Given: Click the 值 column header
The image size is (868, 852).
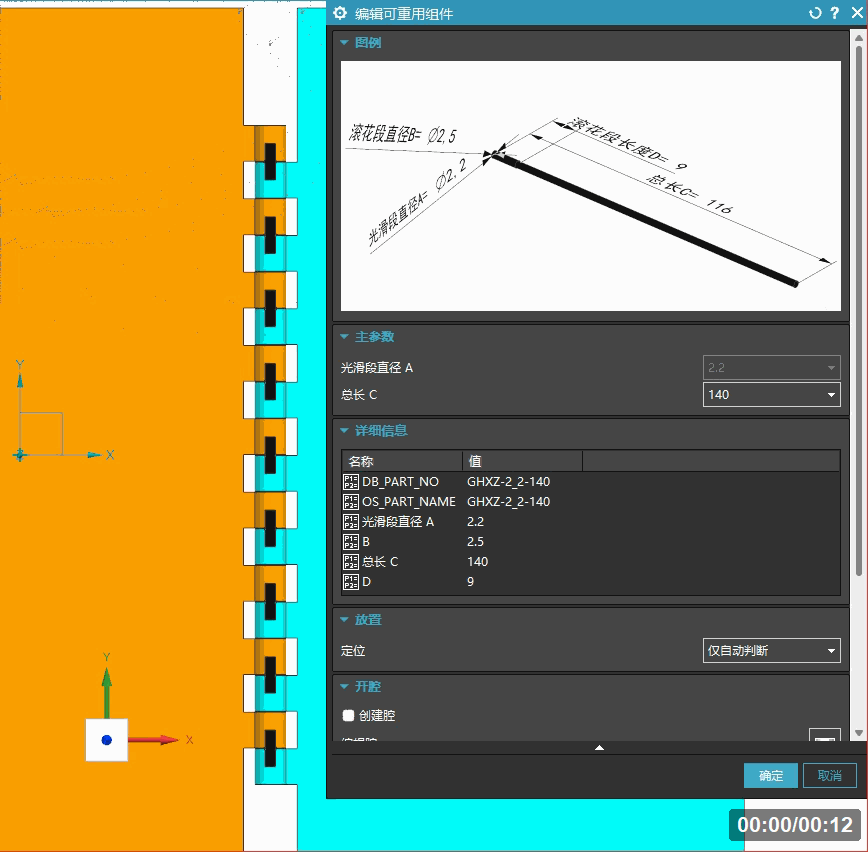Looking at the screenshot, I should pyautogui.click(x=523, y=461).
